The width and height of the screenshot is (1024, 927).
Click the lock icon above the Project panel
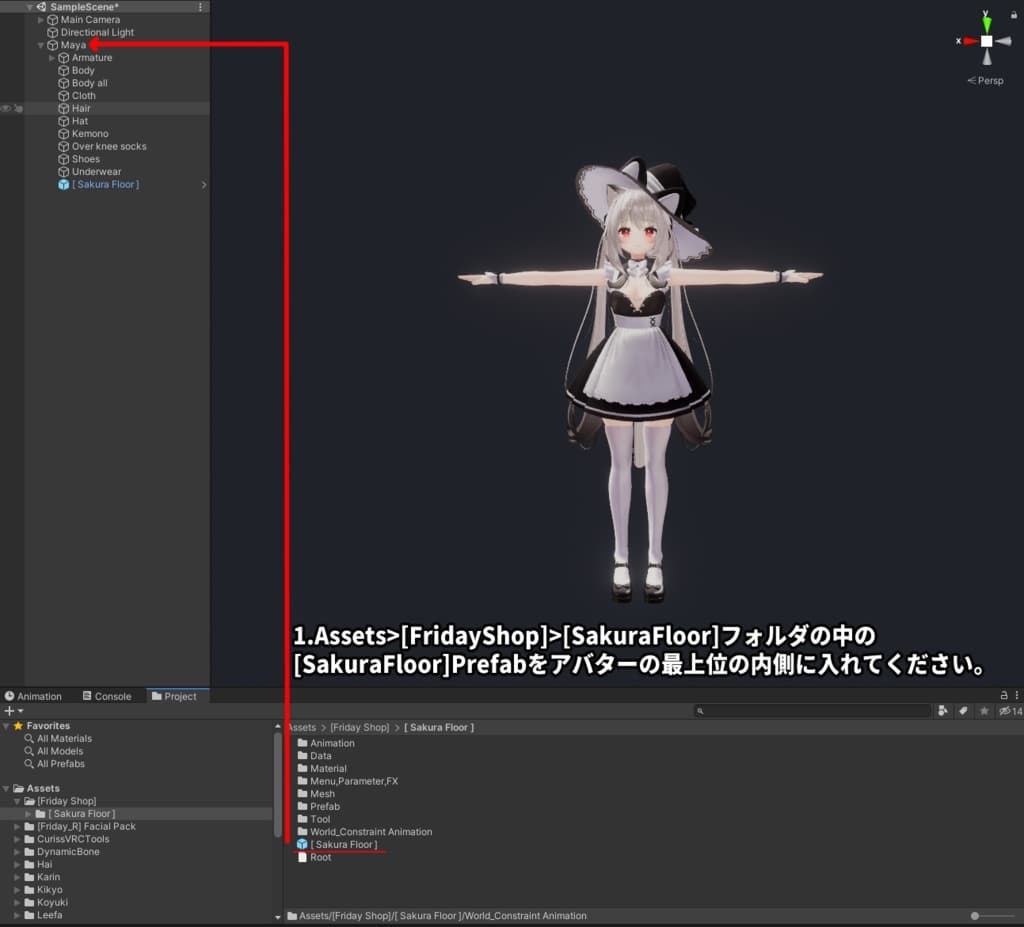[x=1004, y=695]
